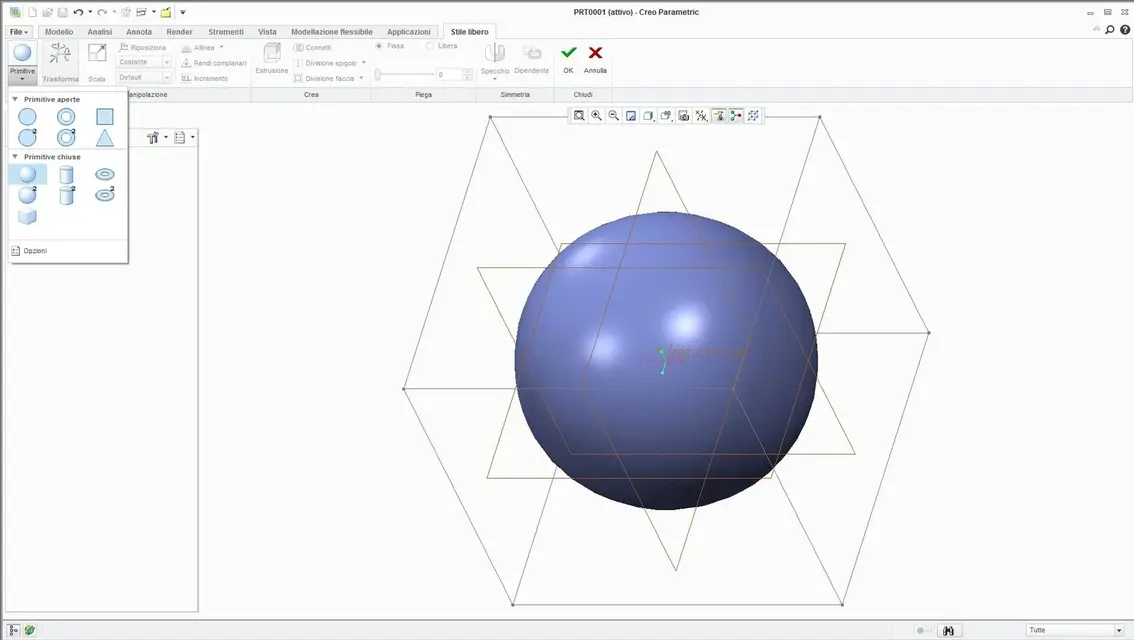Select the closed cylinder primitive

click(66, 174)
